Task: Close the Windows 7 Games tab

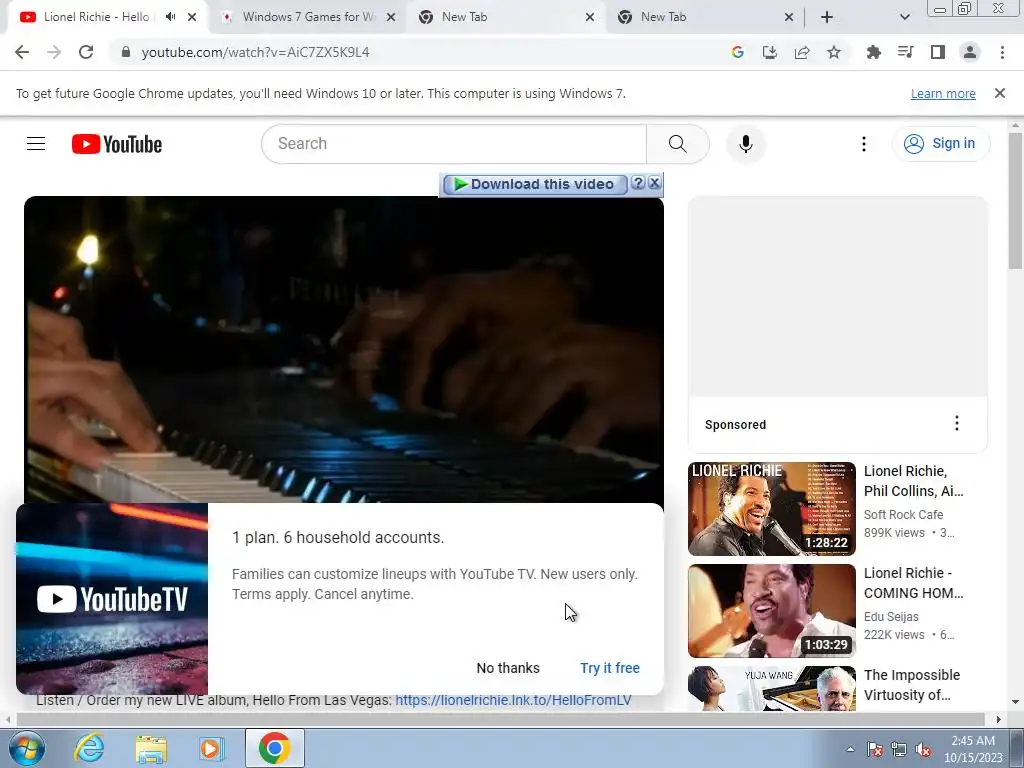Action: 391,17
